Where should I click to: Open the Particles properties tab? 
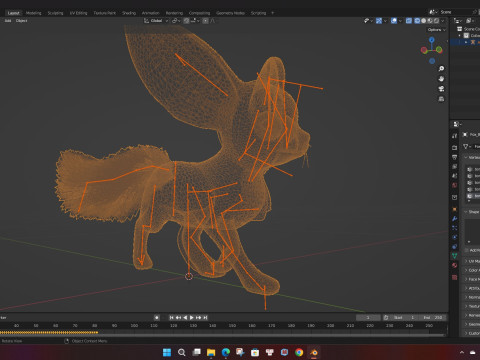pyautogui.click(x=454, y=228)
